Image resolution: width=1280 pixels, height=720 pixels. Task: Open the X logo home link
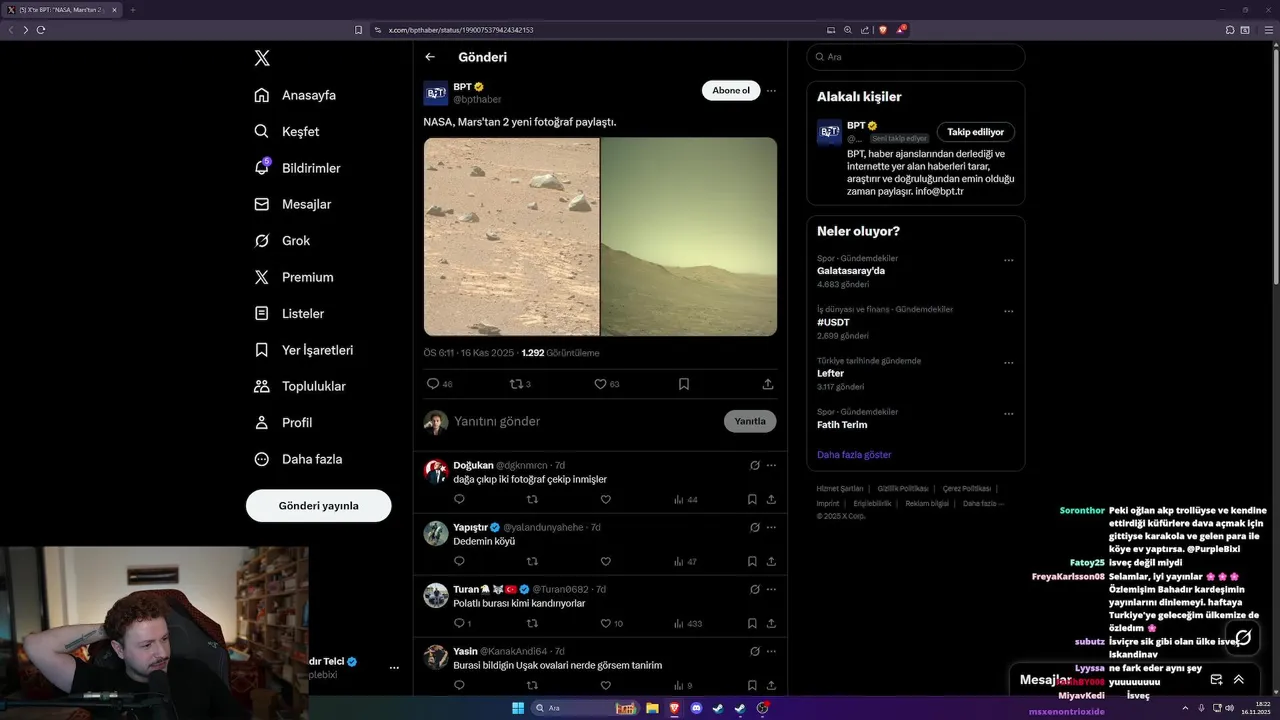[x=262, y=58]
